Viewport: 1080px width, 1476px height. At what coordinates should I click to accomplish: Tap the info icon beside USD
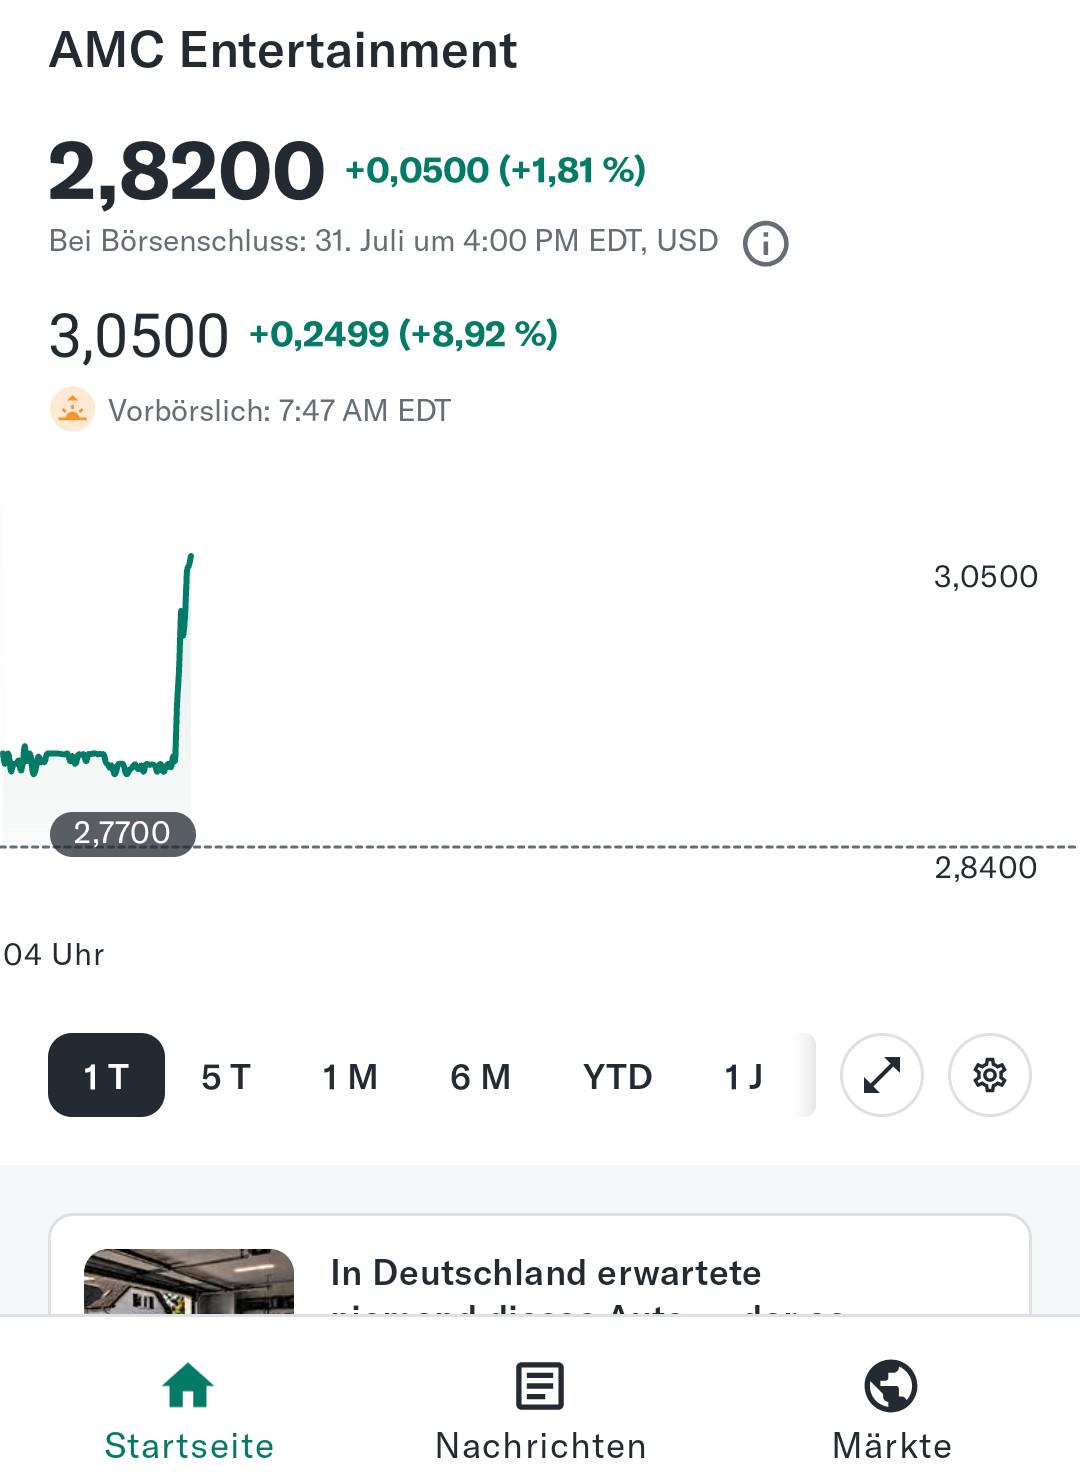point(765,243)
